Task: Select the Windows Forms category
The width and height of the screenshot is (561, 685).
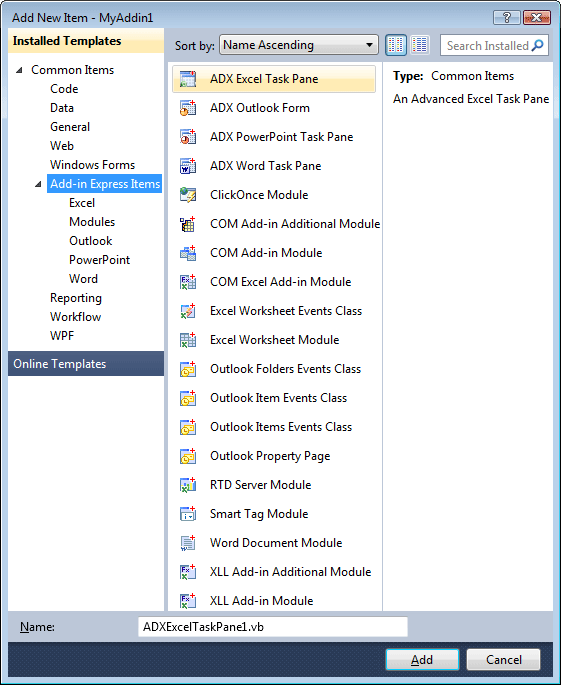Action: (x=93, y=165)
